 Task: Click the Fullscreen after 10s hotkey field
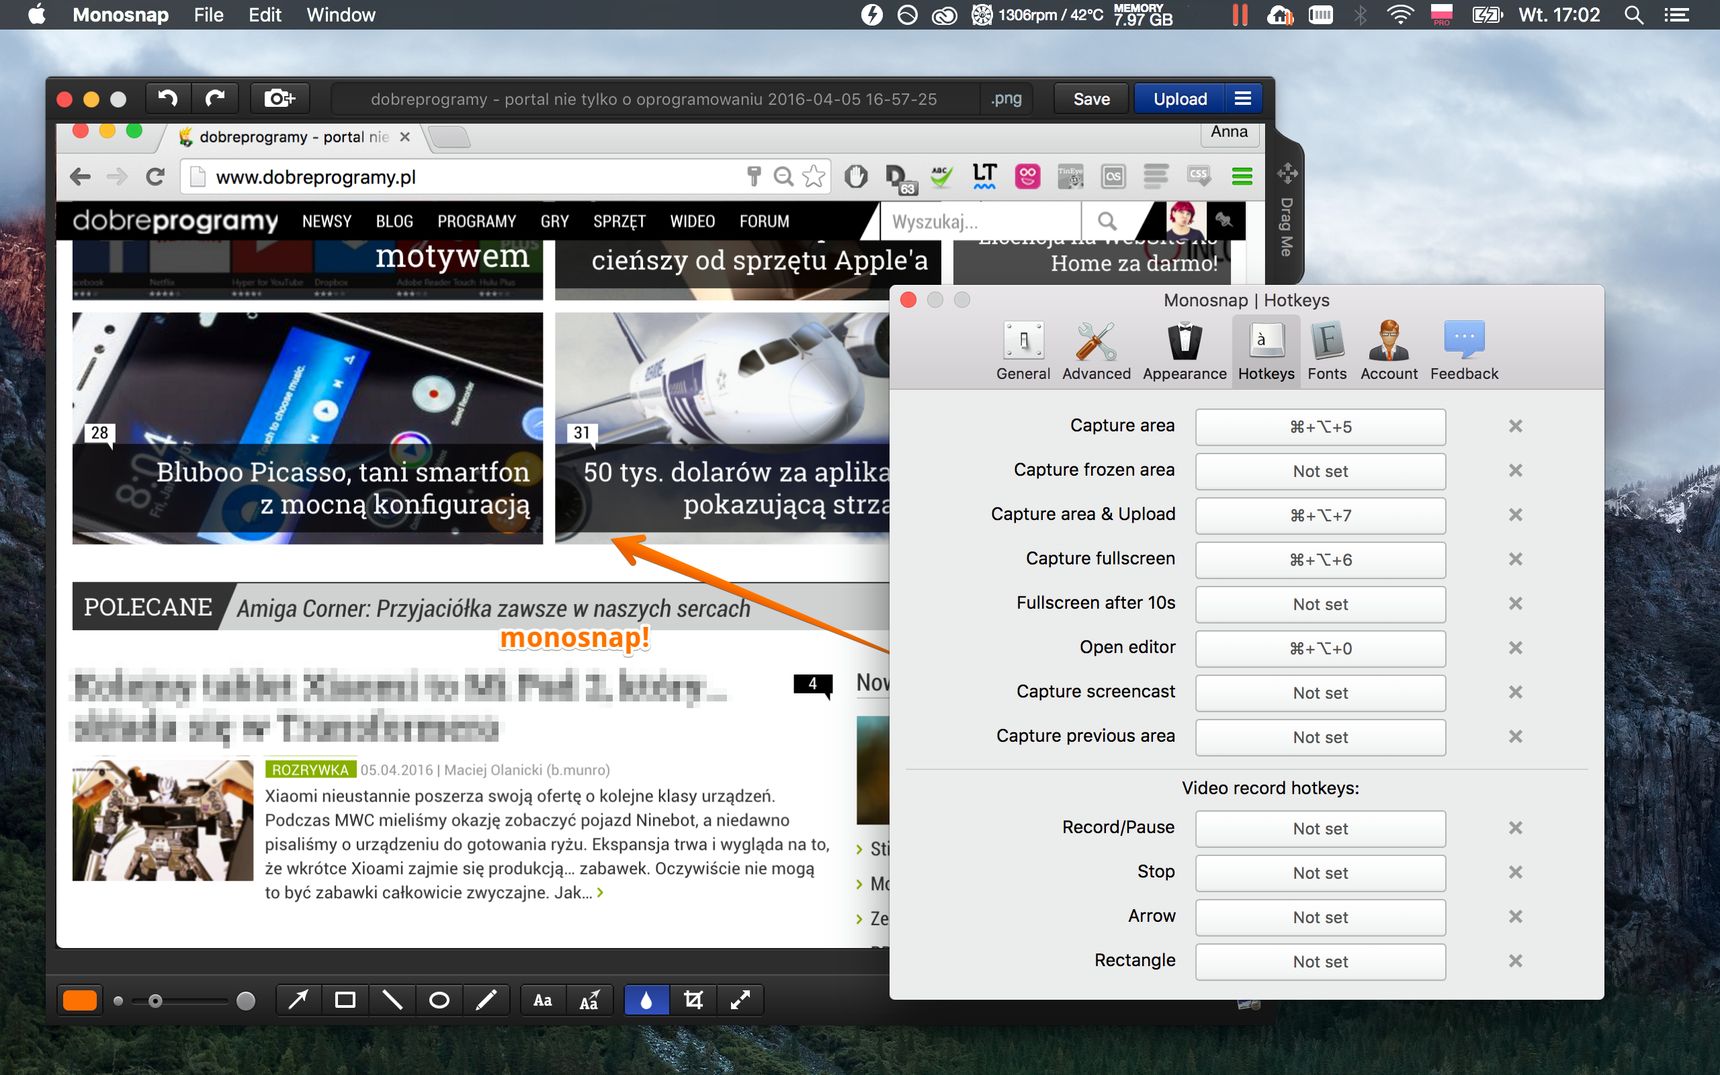tap(1320, 604)
